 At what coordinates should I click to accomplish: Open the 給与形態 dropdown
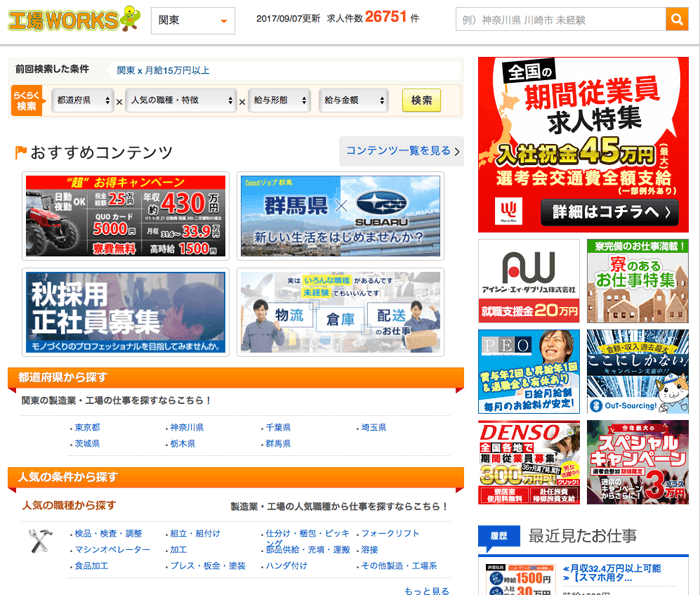(279, 100)
